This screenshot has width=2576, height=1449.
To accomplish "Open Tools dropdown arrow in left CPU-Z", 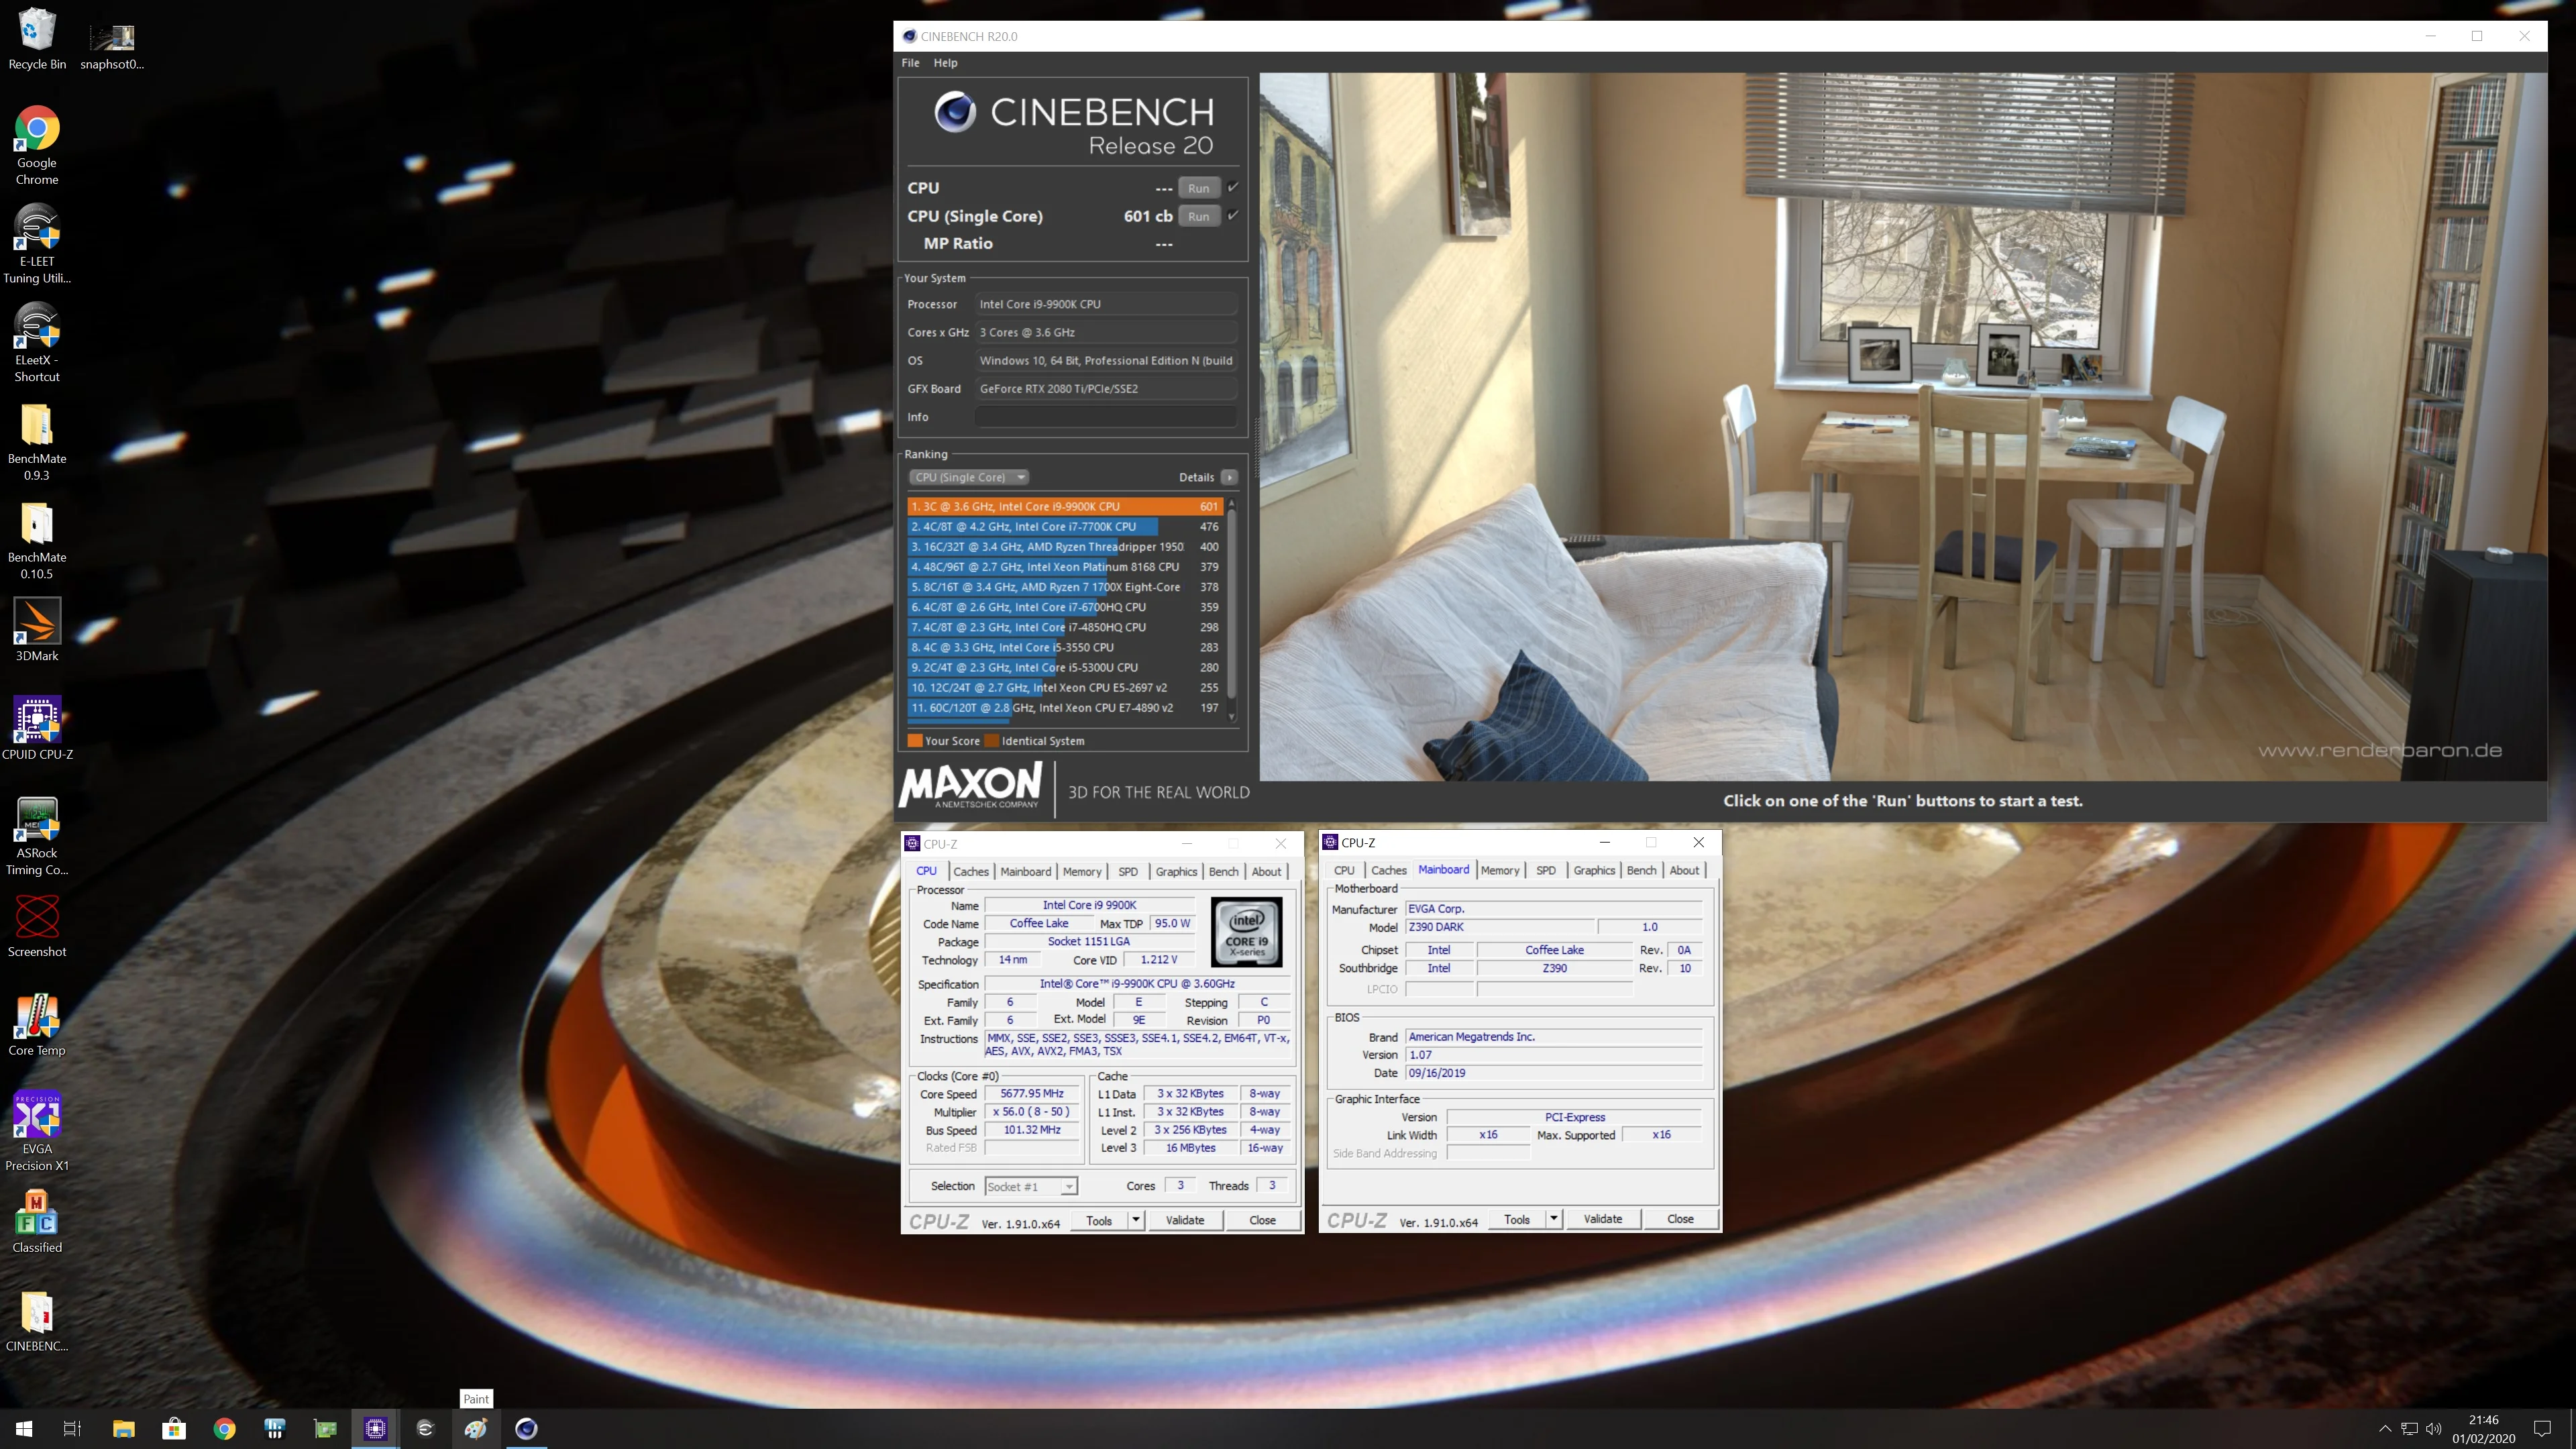I will click(1136, 1220).
